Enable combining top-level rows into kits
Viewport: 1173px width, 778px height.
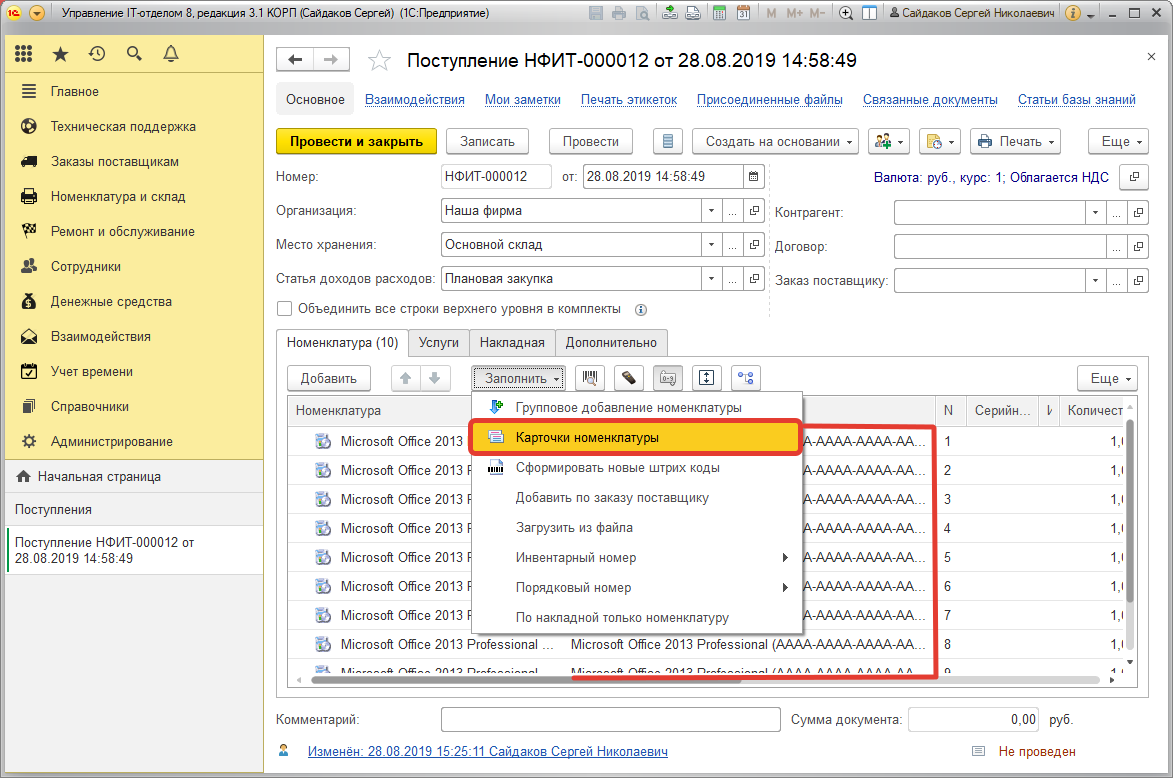click(x=284, y=309)
